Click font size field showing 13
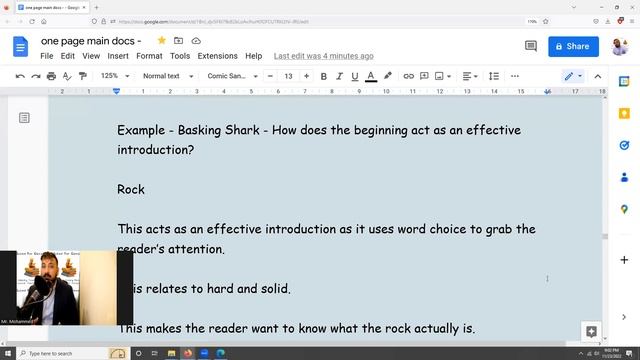Viewport: 640px width, 360px height. tap(288, 76)
